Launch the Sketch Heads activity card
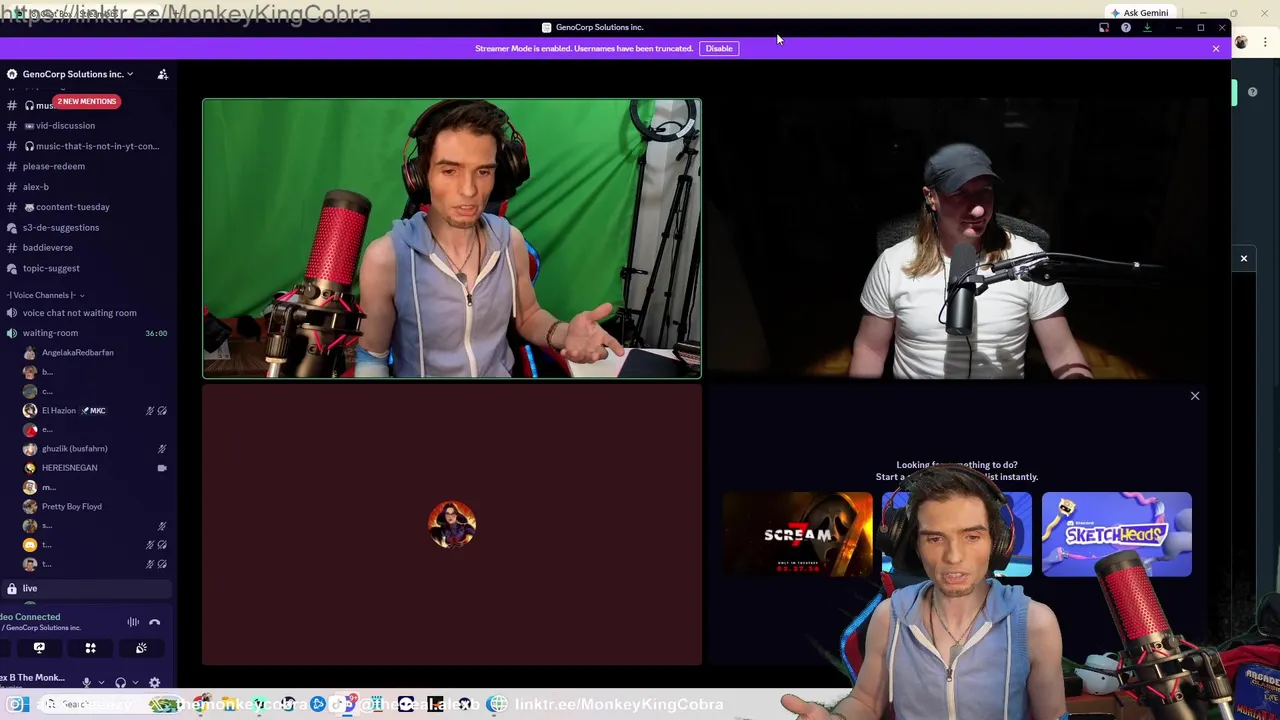 (1116, 534)
